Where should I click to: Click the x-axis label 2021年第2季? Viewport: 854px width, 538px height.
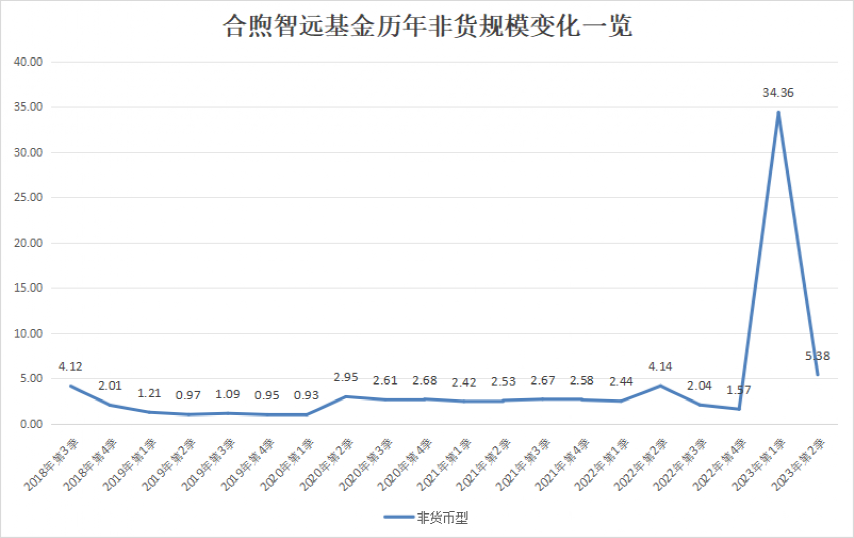click(484, 464)
